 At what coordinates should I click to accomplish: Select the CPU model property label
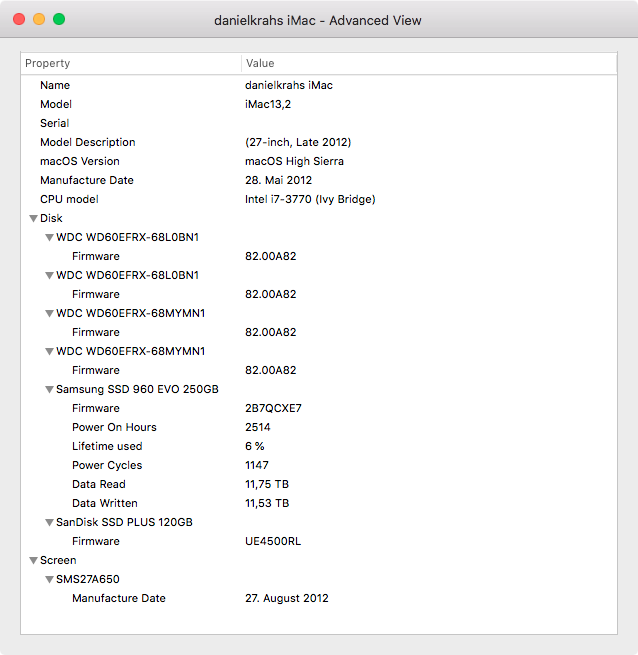pyautogui.click(x=69, y=199)
